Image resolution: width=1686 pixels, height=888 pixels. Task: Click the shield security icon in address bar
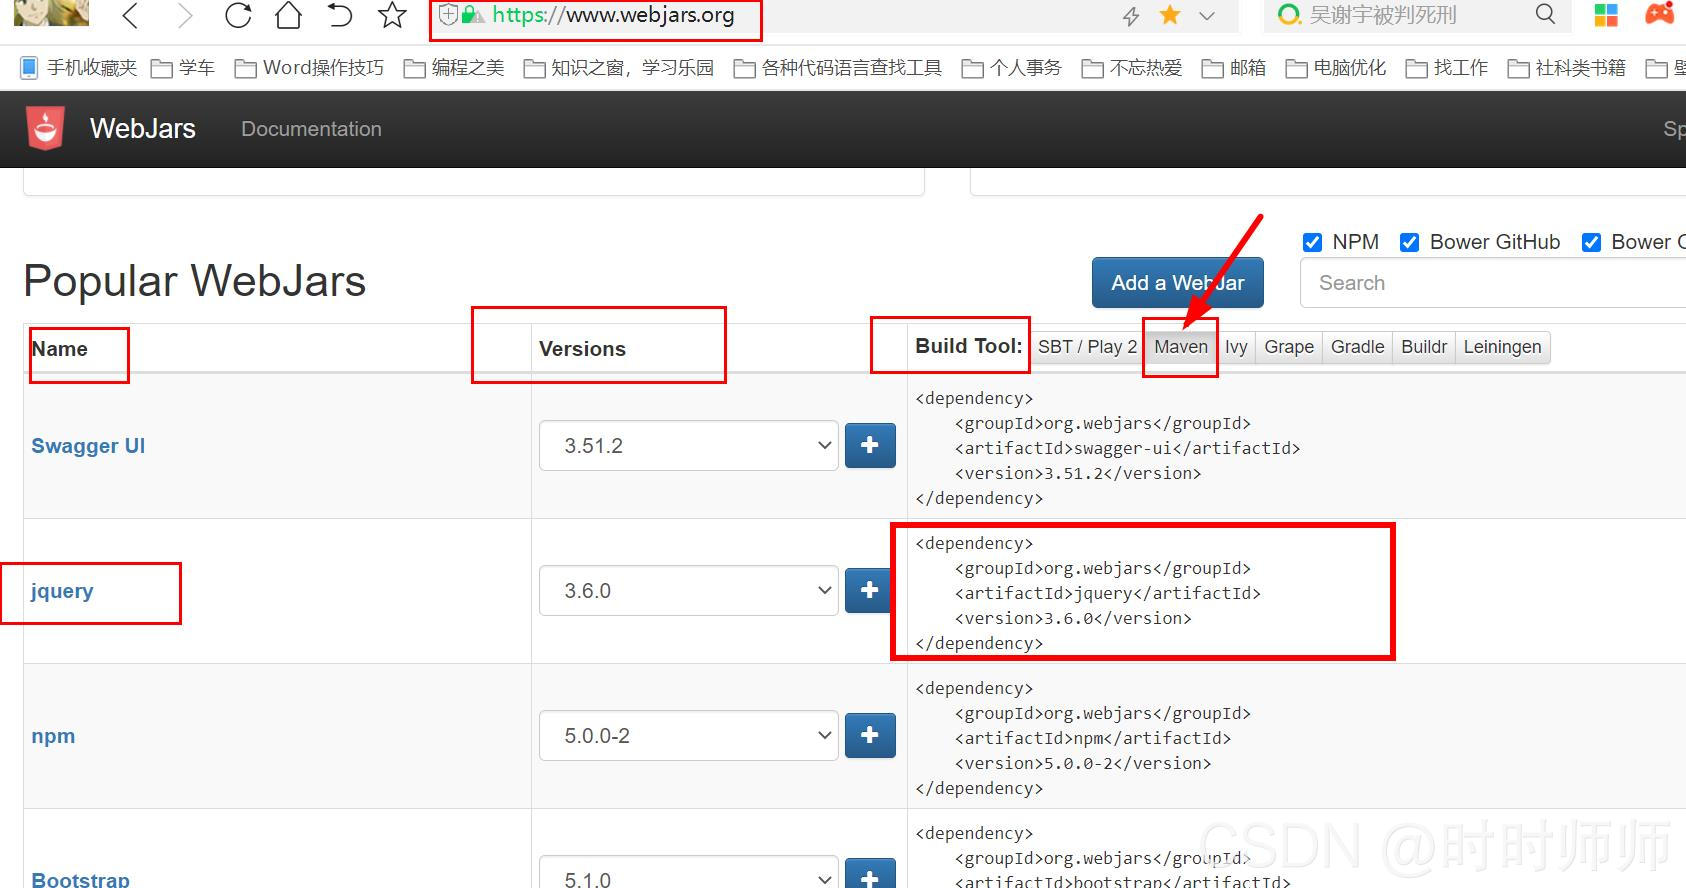[x=449, y=15]
